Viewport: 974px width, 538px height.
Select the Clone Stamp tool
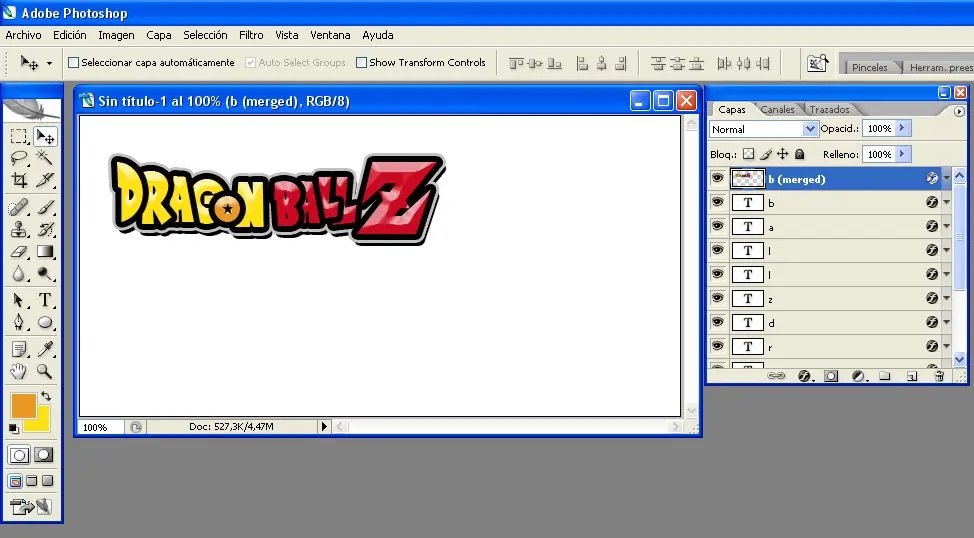pos(19,229)
